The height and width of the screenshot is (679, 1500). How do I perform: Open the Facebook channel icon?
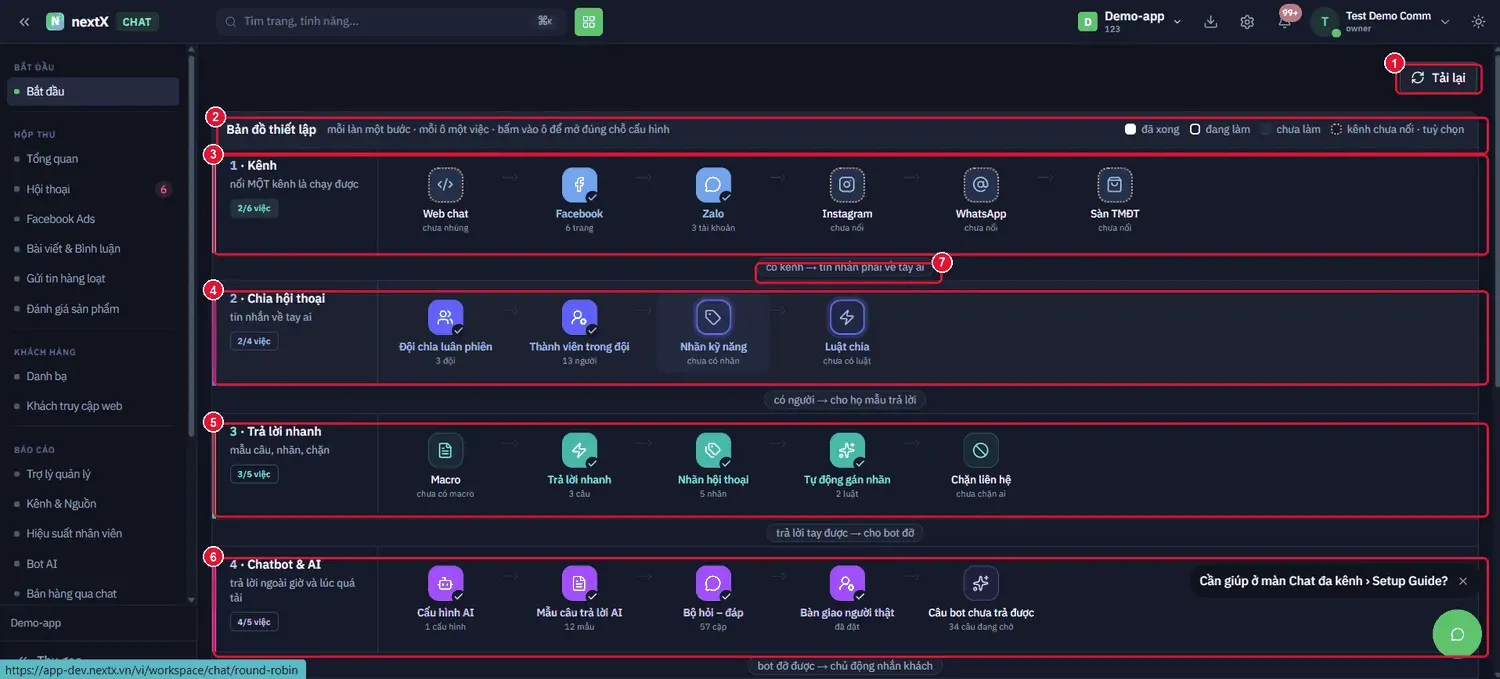(x=579, y=185)
